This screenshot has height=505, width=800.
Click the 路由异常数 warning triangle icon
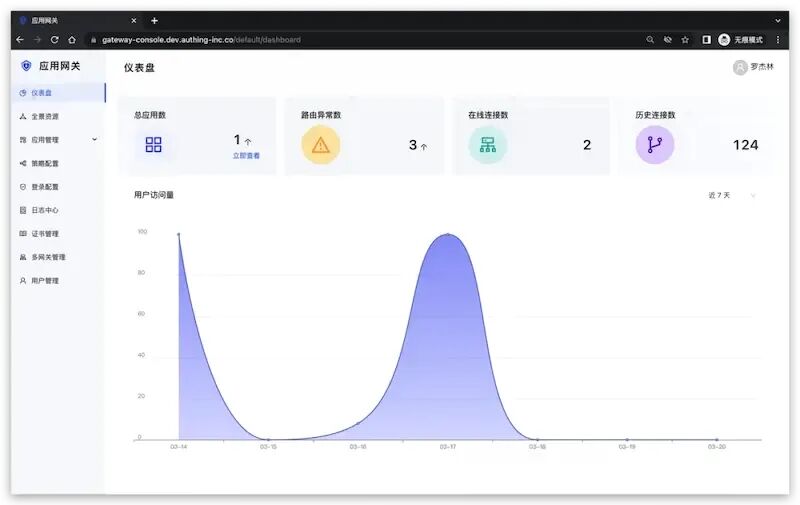(x=320, y=145)
